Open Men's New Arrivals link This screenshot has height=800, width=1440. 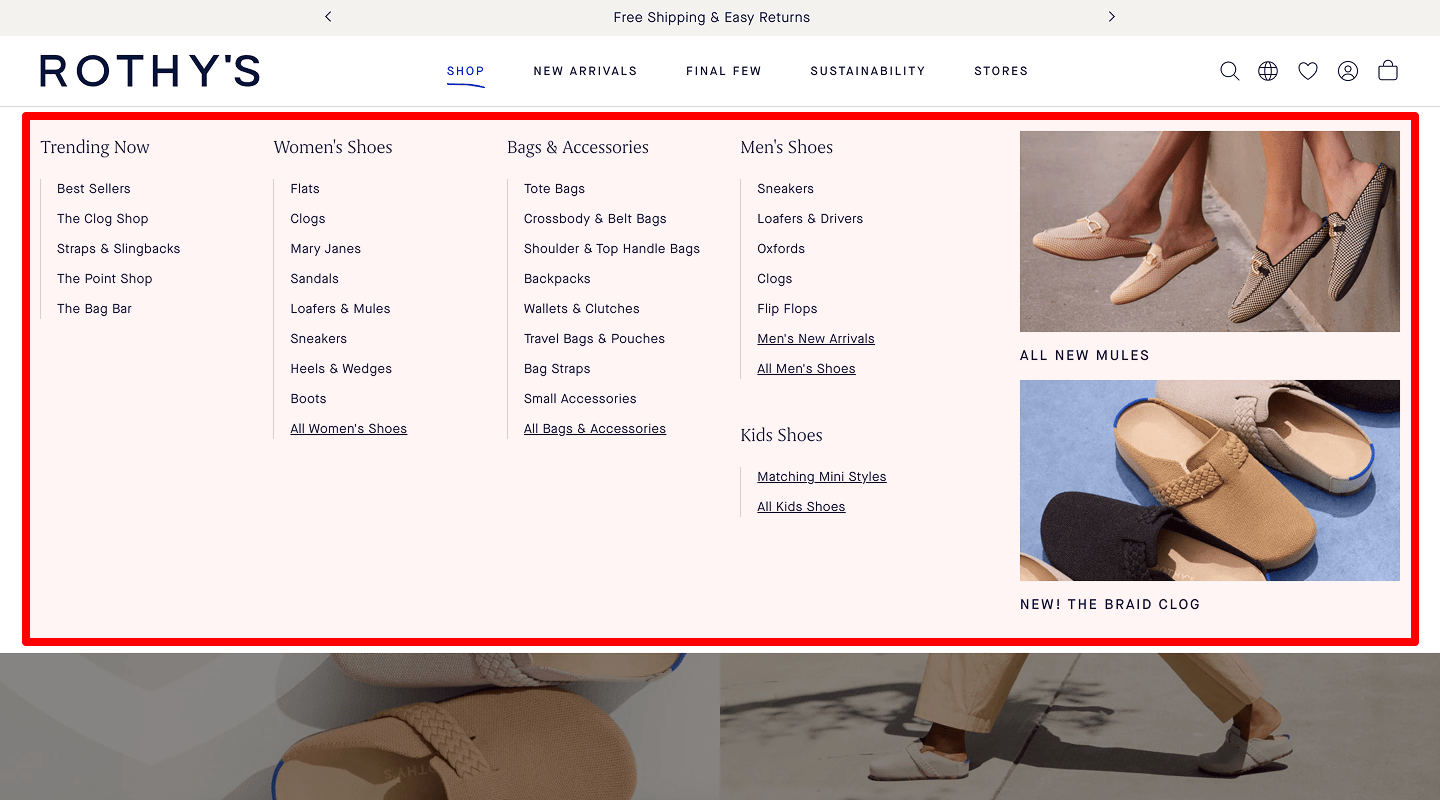coord(815,338)
